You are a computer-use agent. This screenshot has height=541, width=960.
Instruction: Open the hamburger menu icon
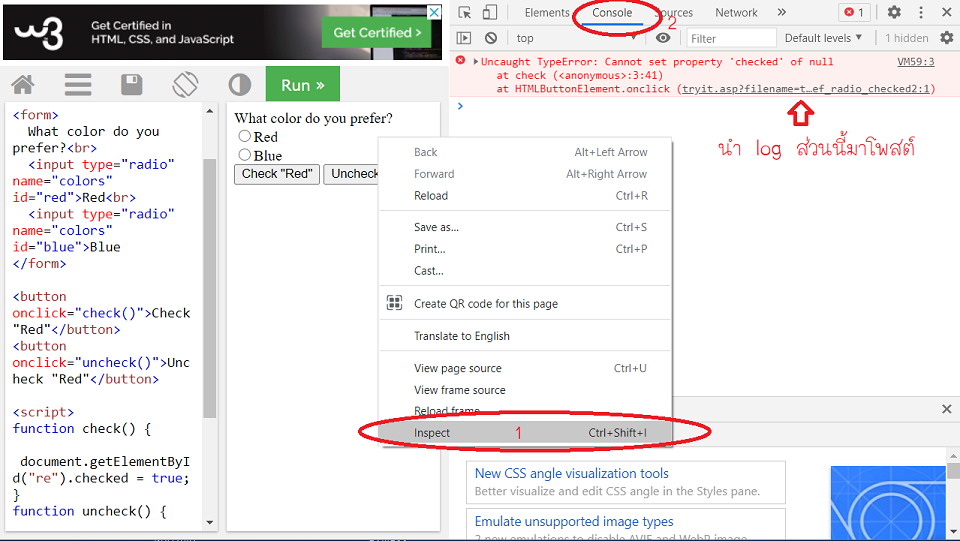pos(78,85)
